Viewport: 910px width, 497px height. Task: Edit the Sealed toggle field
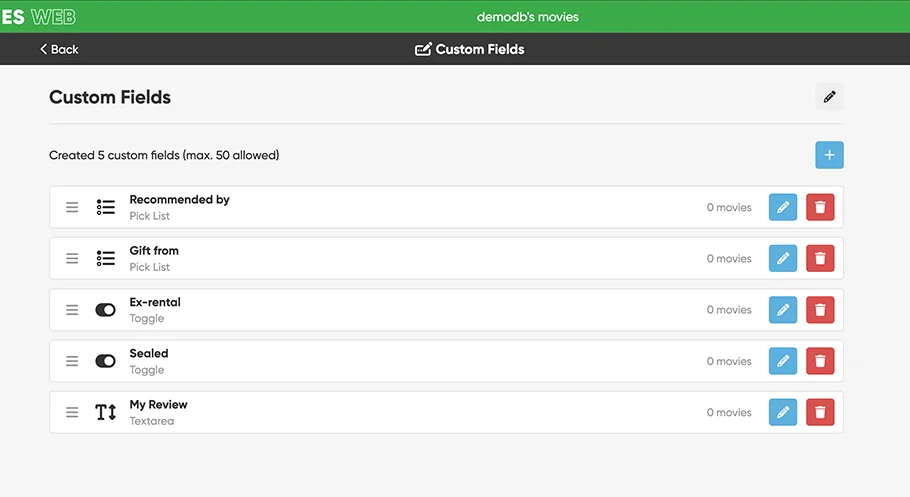(783, 361)
